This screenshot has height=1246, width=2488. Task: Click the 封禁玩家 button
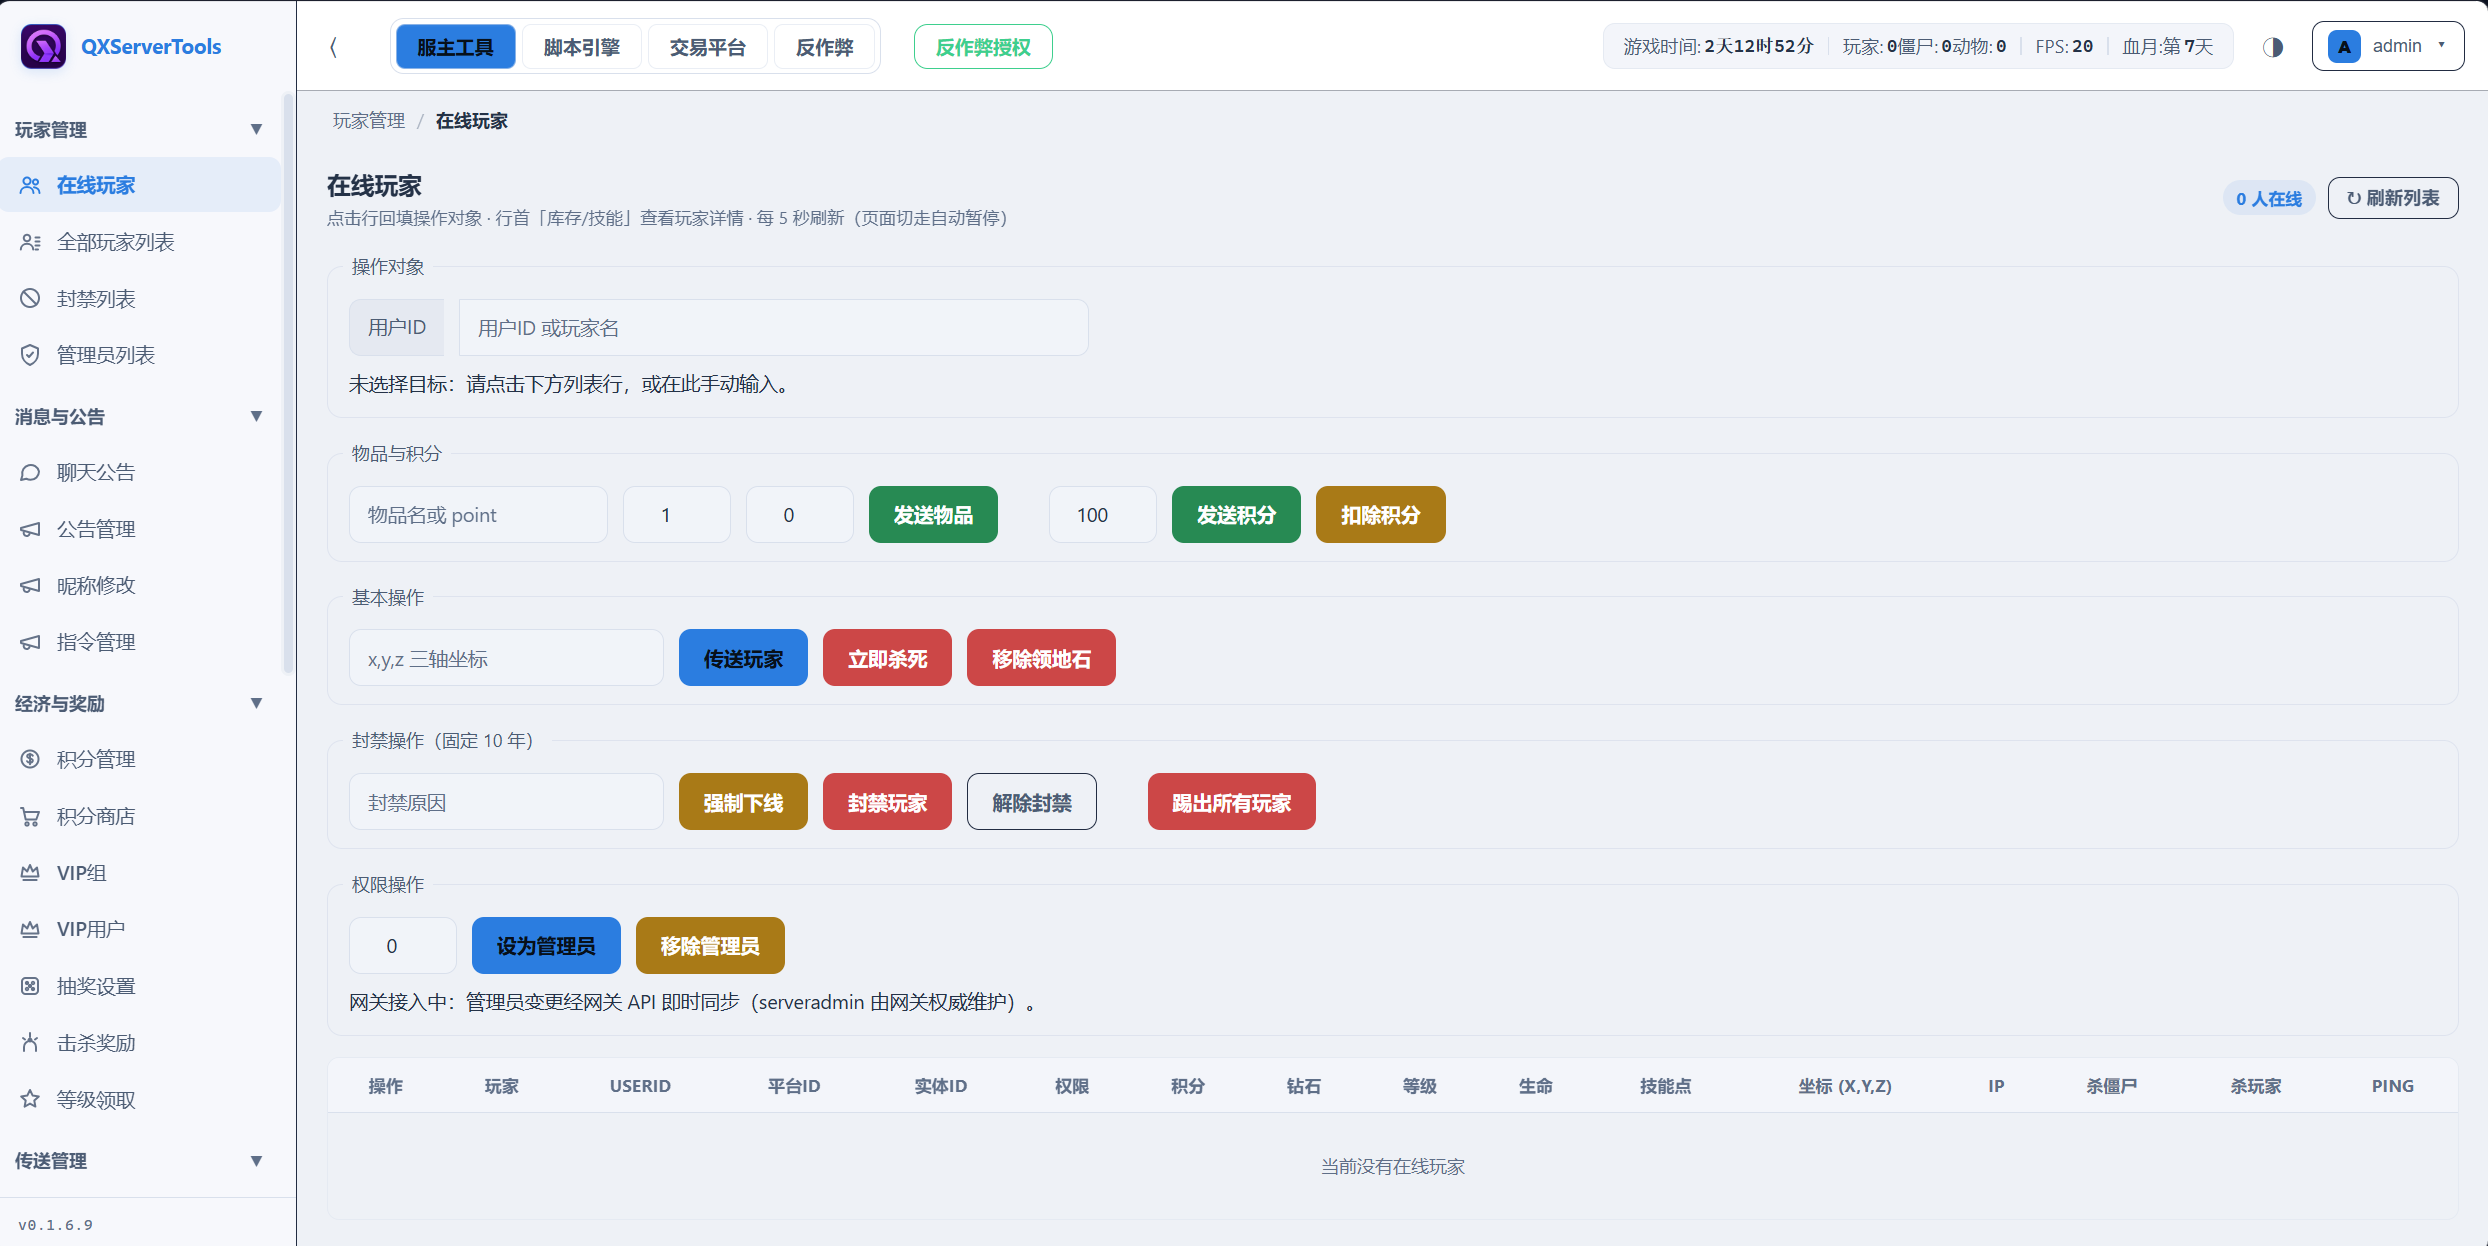[887, 802]
